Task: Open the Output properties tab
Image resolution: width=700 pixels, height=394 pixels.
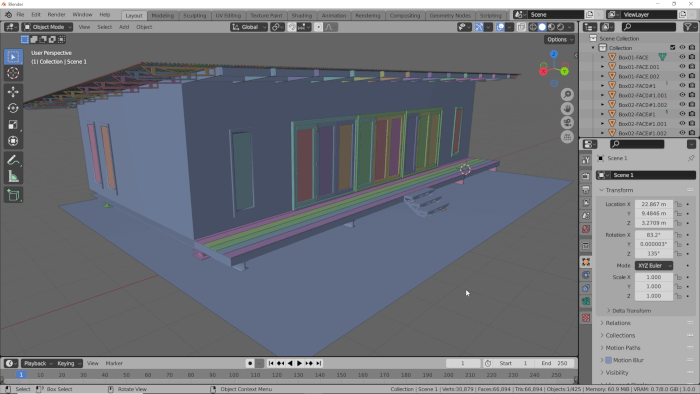Action: (x=586, y=190)
